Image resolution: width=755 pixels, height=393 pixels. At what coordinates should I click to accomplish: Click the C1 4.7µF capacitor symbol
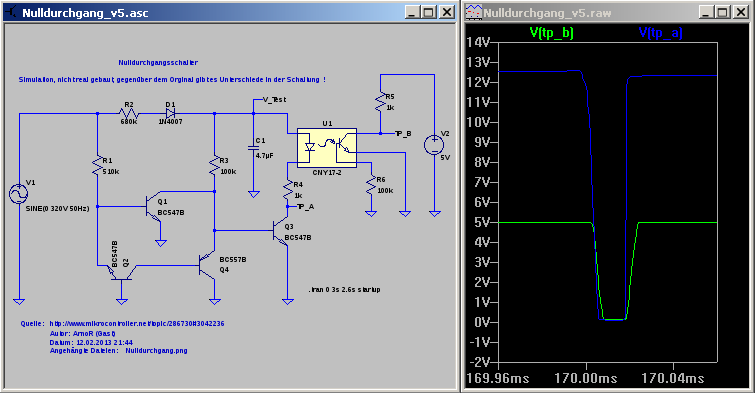pyautogui.click(x=253, y=148)
